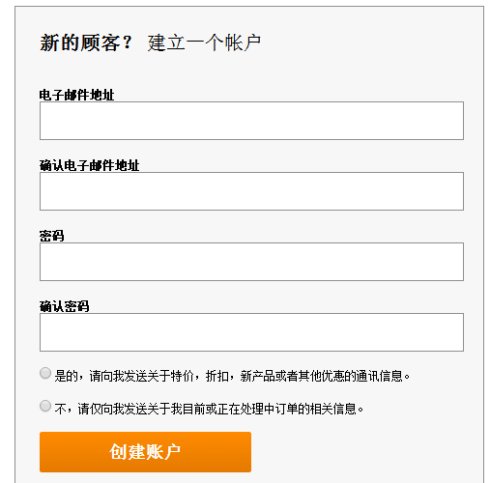
Task: Submit the registration form via 创建账户
Action: [145, 452]
